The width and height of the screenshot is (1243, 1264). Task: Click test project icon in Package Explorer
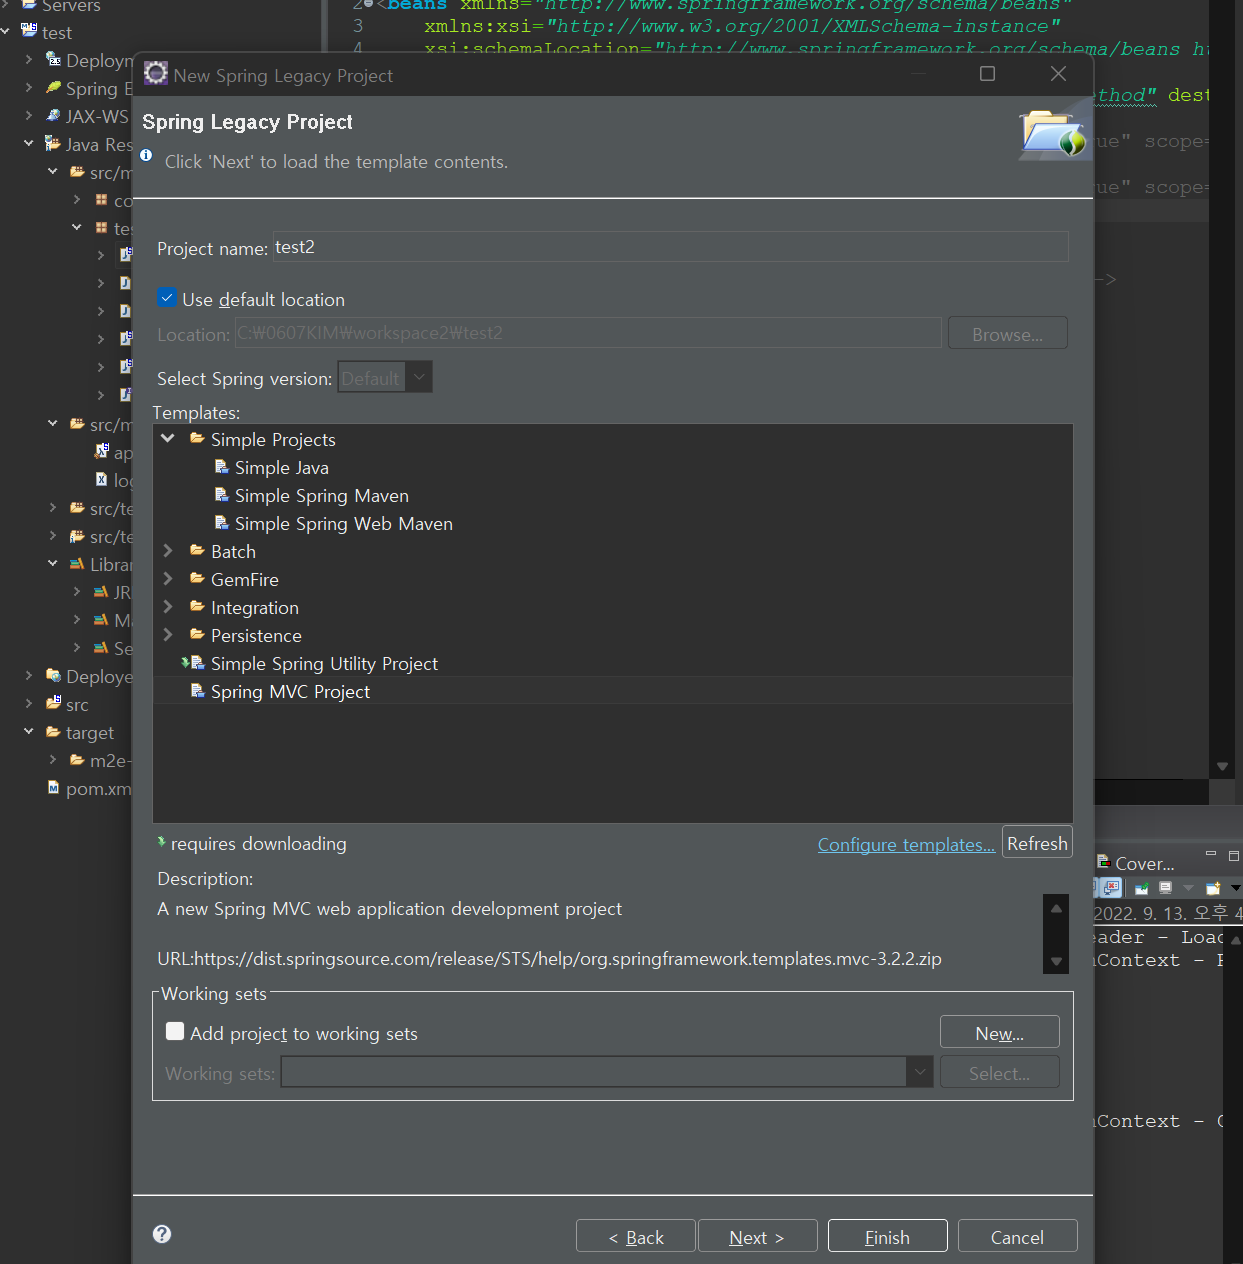pos(29,31)
